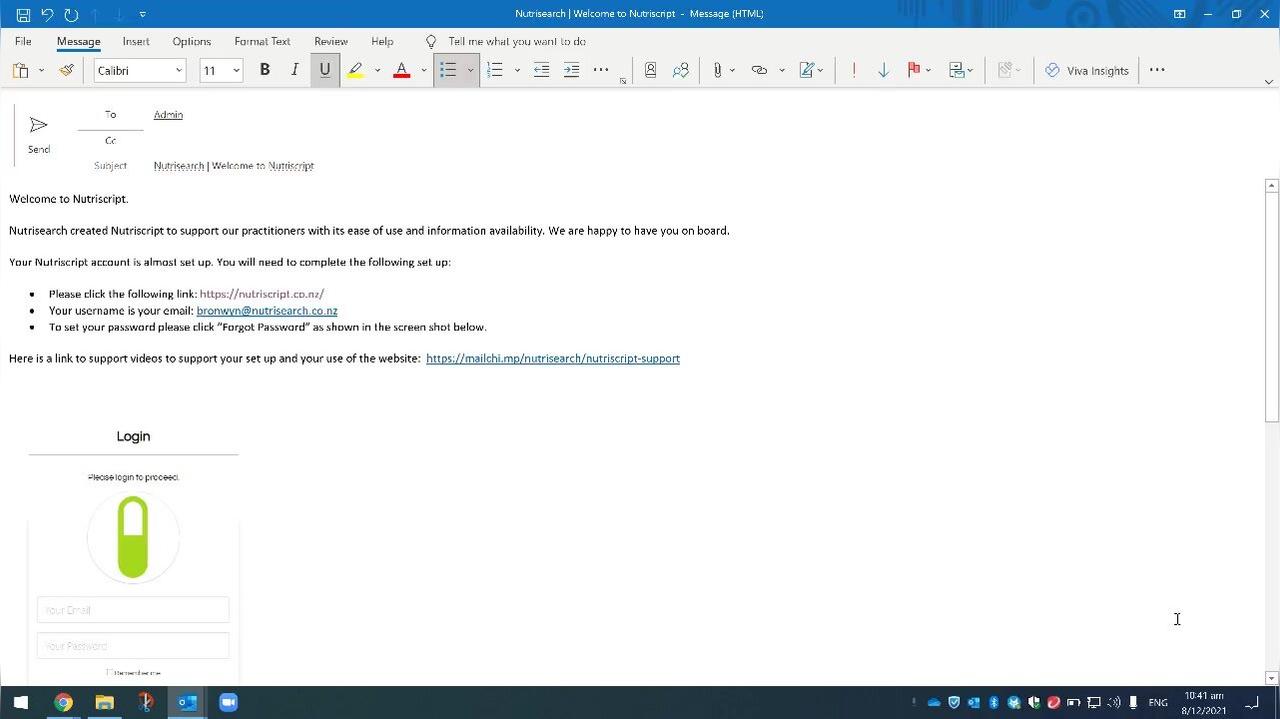Switch to the Format Text tab
Viewport: 1280px width, 719px height.
(262, 41)
